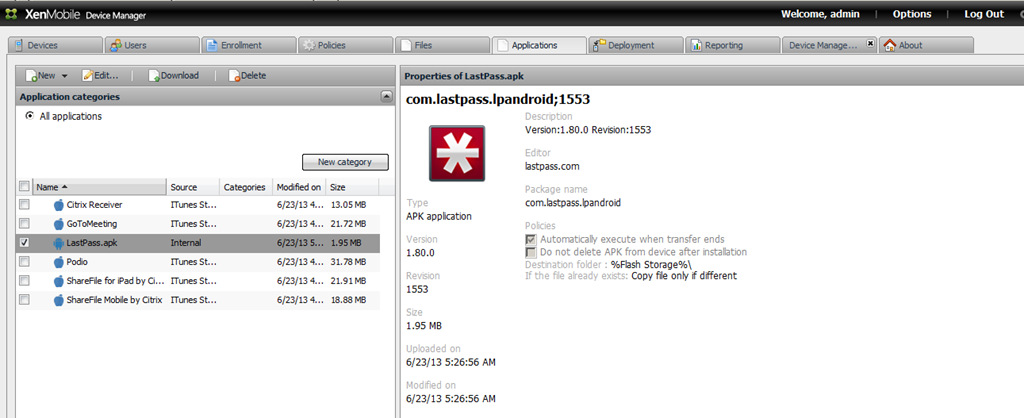
Task: Click the New category button
Action: (345, 162)
